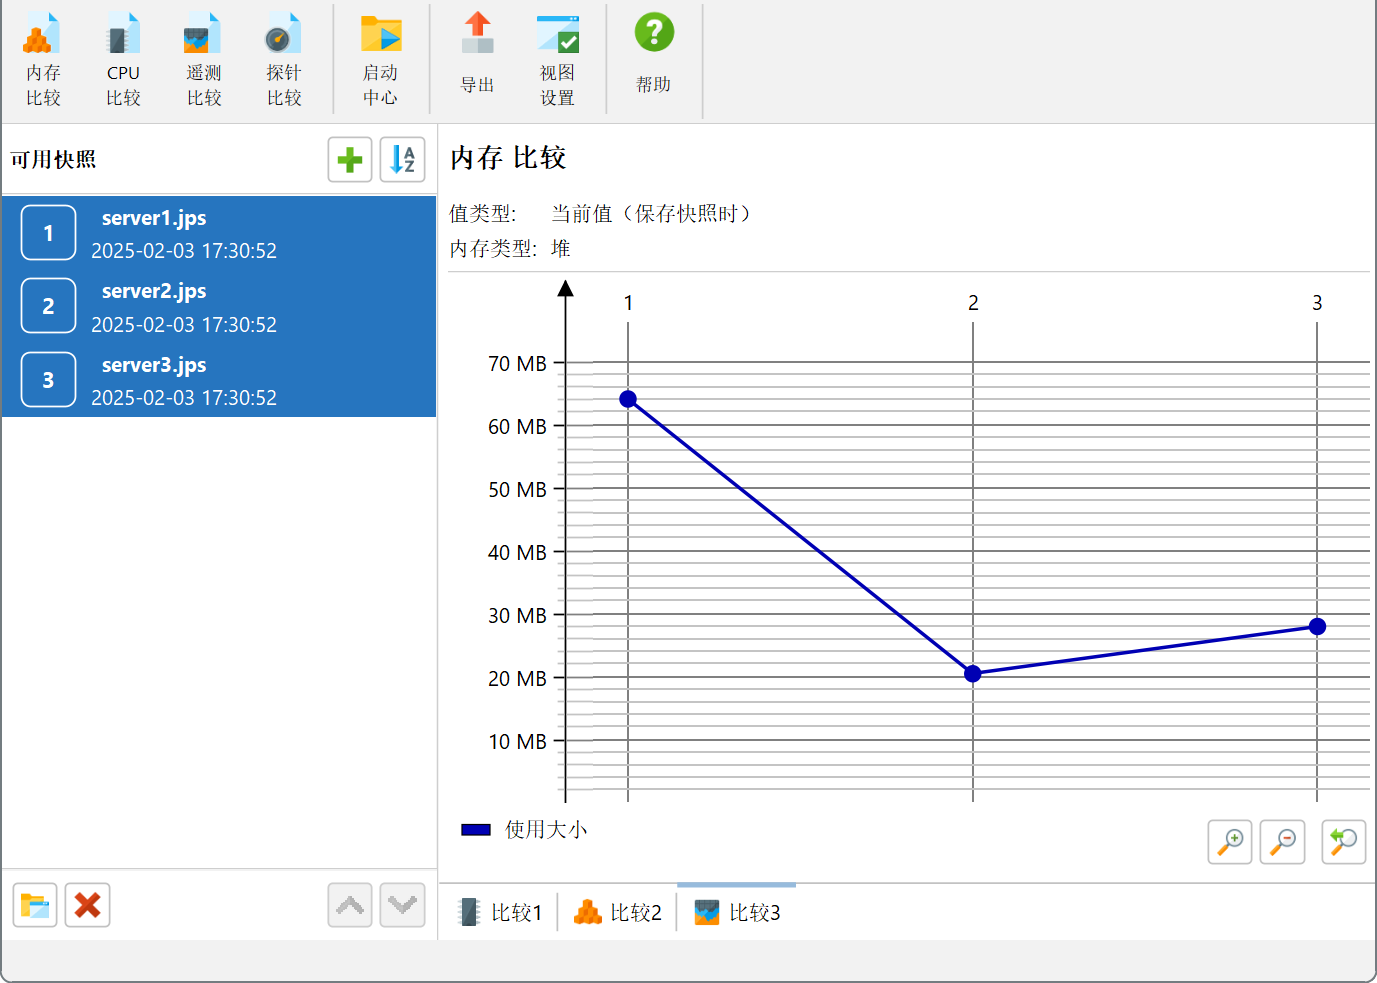Click the 10 MB axis label
The image size is (1377, 983).
[517, 742]
